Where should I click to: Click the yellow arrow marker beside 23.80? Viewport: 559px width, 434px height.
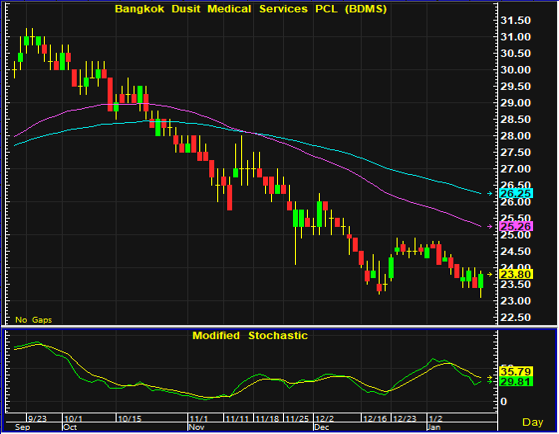tap(490, 274)
